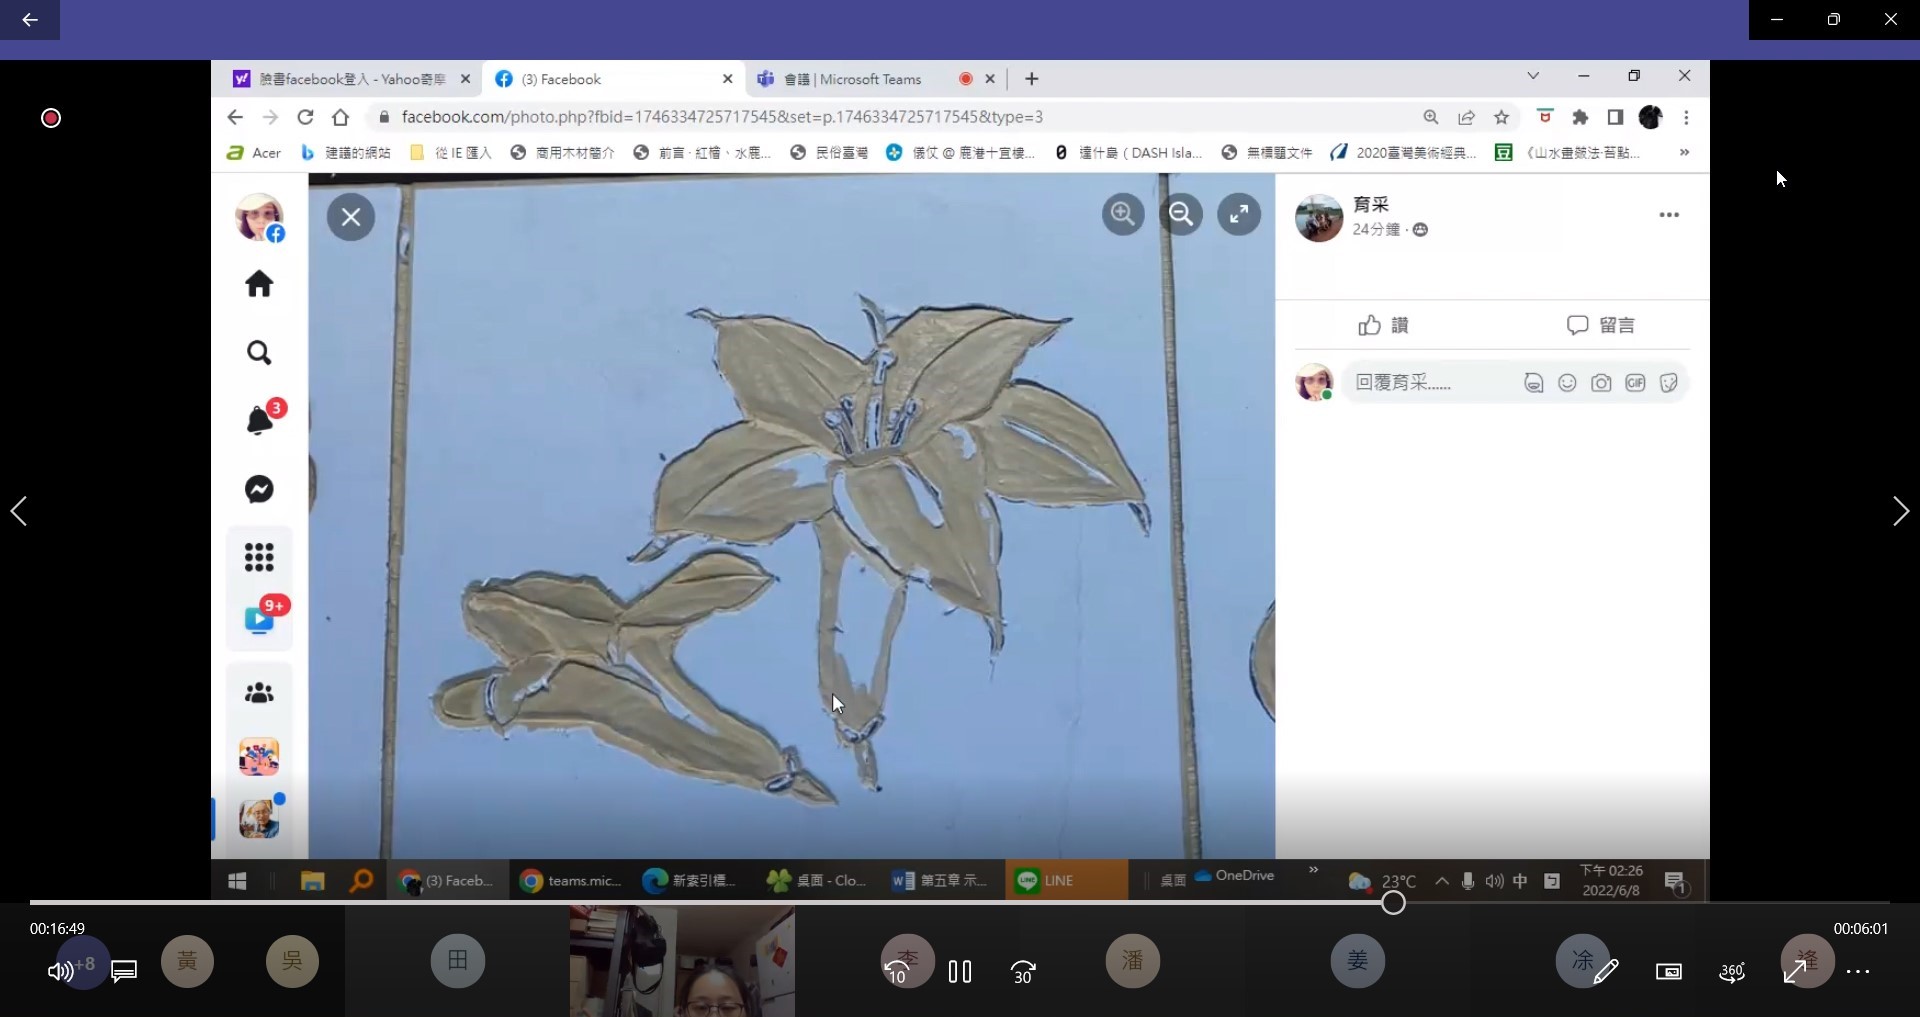The width and height of the screenshot is (1920, 1017).
Task: Toggle subtitles and captions
Action: coord(124,971)
